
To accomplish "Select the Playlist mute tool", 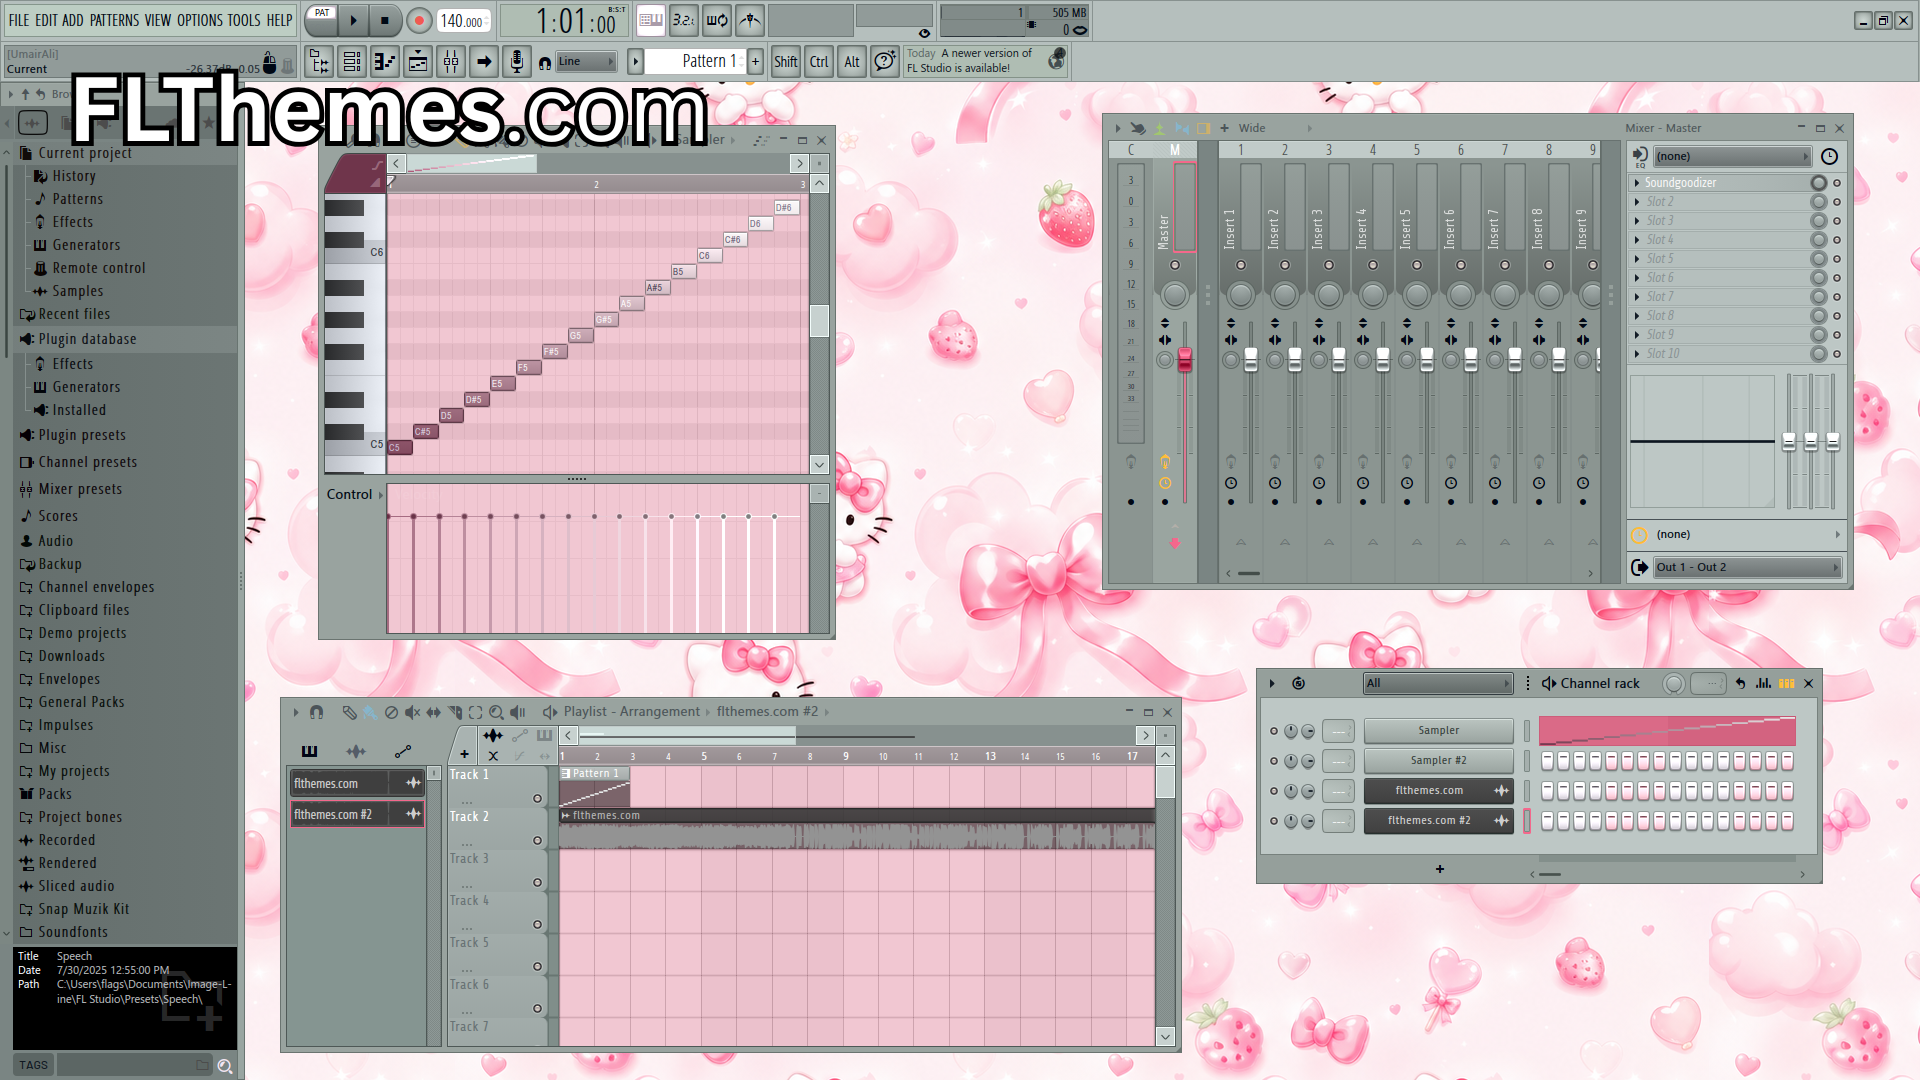I will point(412,712).
